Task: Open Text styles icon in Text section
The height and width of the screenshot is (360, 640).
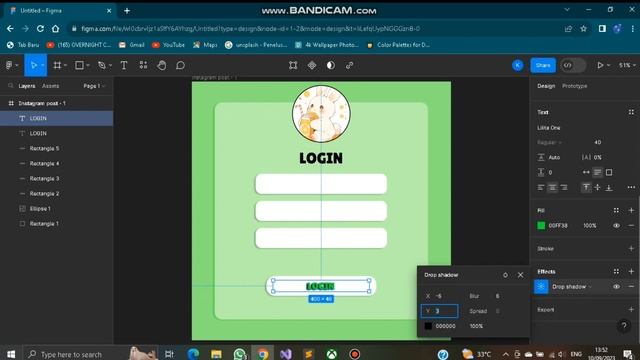Action: pos(631,112)
